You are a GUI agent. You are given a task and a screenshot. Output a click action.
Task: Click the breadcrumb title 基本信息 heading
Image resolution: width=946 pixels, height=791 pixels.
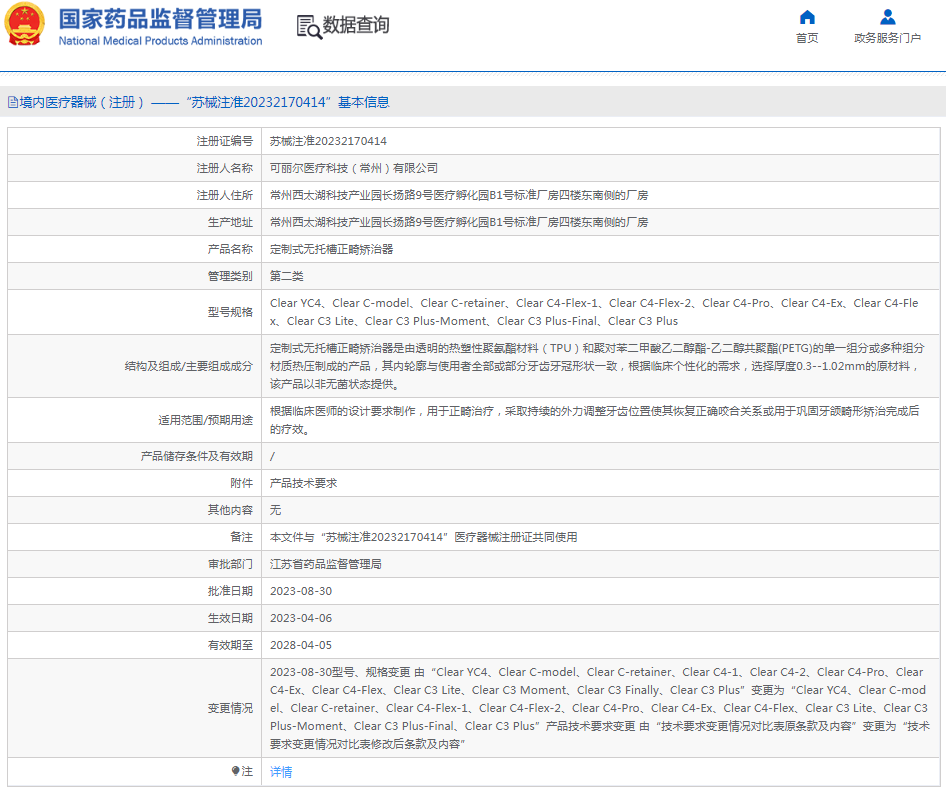pos(364,103)
